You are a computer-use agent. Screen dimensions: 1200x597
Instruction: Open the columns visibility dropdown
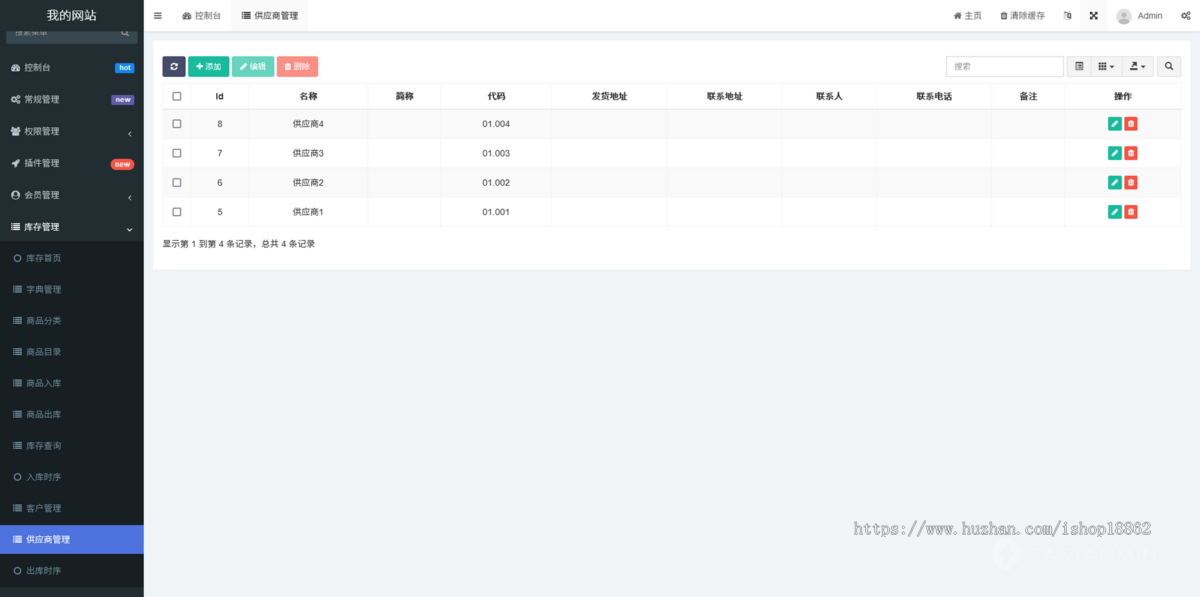[1106, 65]
